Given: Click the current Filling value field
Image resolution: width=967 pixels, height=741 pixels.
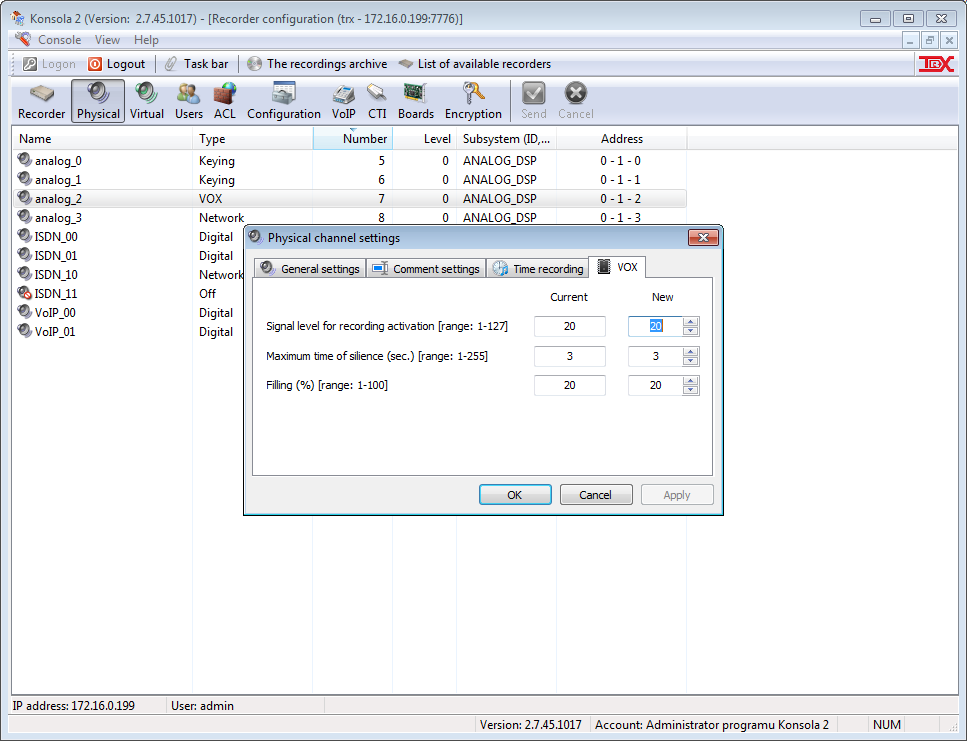Looking at the screenshot, I should [570, 385].
